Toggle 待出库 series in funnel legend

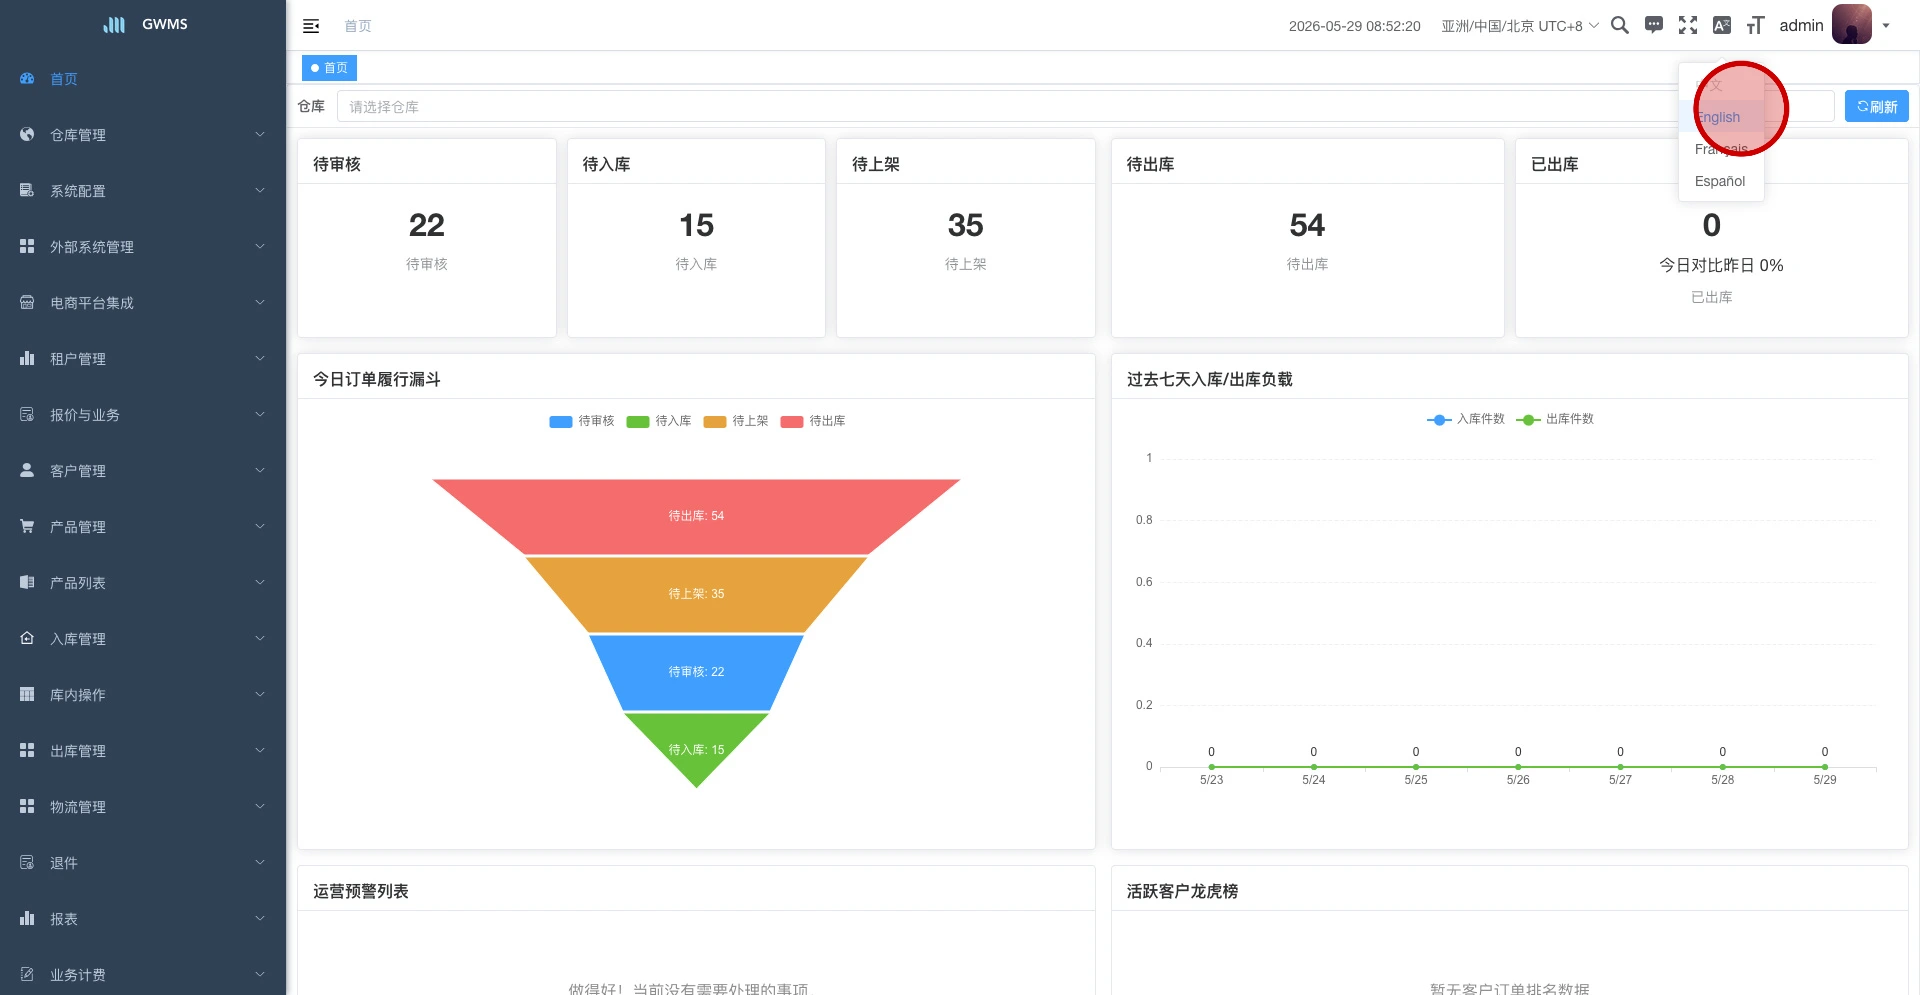point(813,421)
